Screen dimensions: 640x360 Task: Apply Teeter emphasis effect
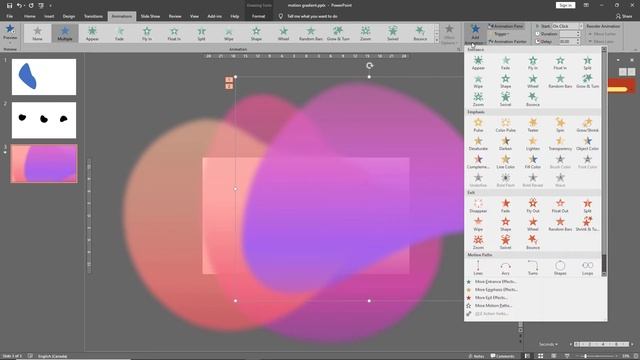coord(533,125)
